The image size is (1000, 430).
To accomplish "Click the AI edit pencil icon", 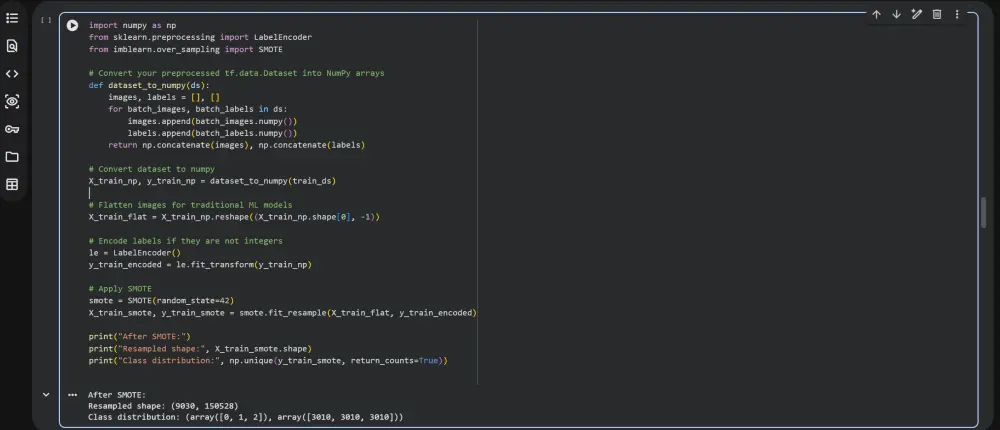I will click(916, 14).
